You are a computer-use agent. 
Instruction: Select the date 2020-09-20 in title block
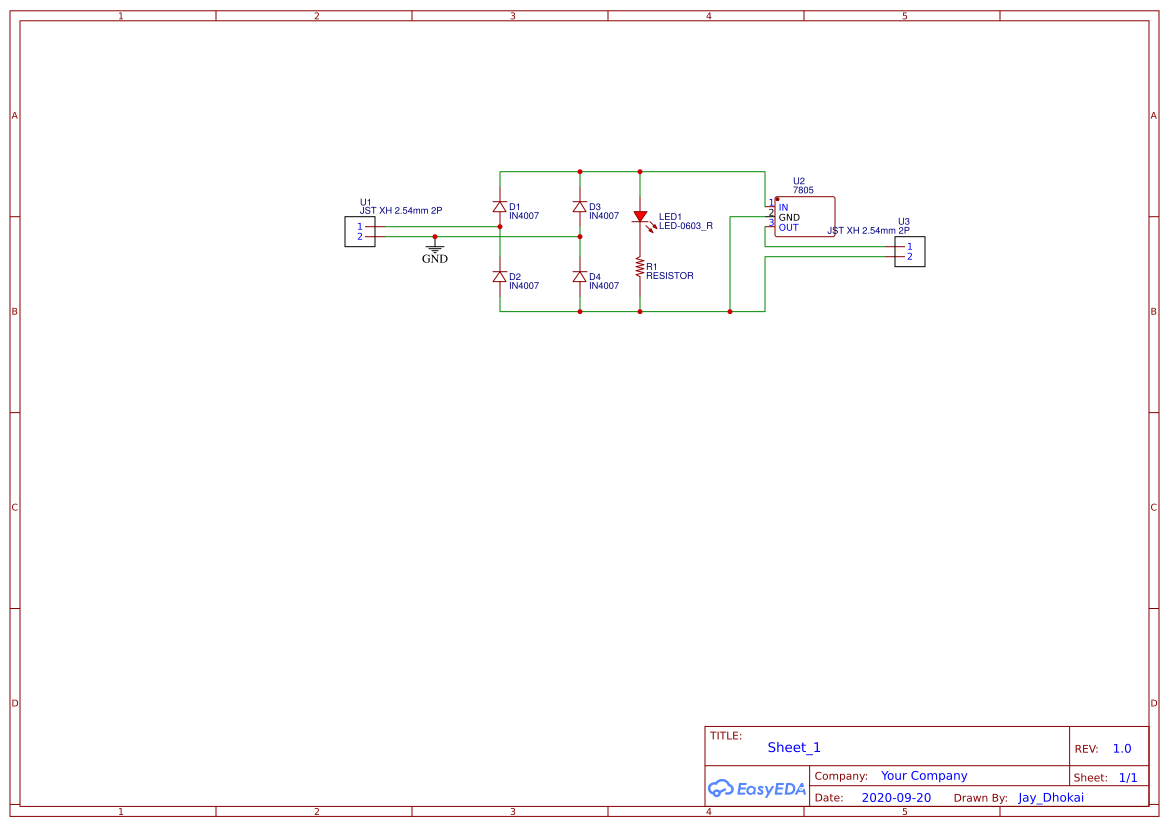[895, 797]
